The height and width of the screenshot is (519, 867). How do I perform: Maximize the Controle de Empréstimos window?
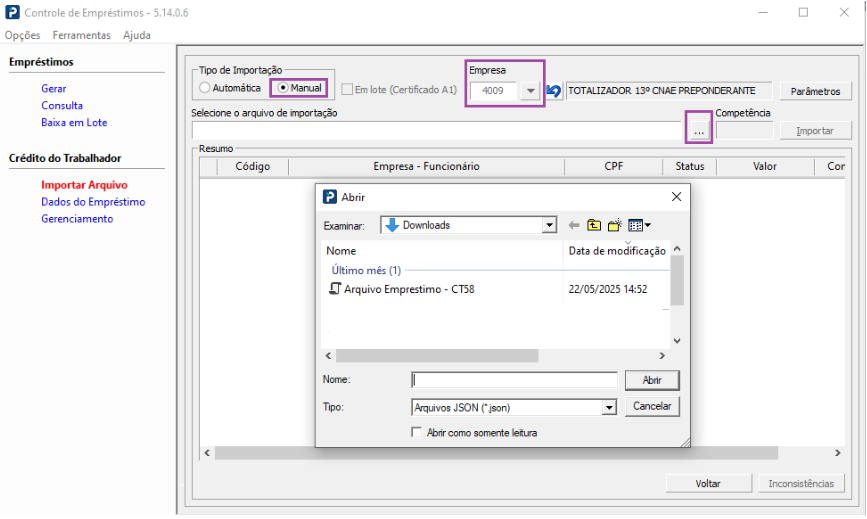(803, 12)
